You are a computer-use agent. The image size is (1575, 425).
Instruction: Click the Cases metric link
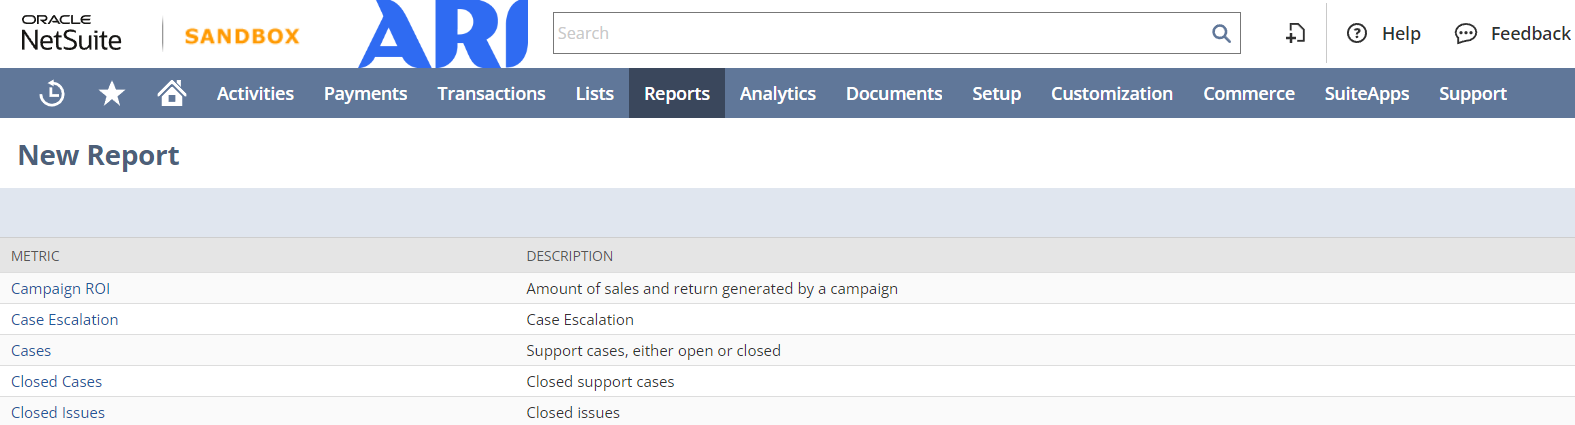point(31,351)
